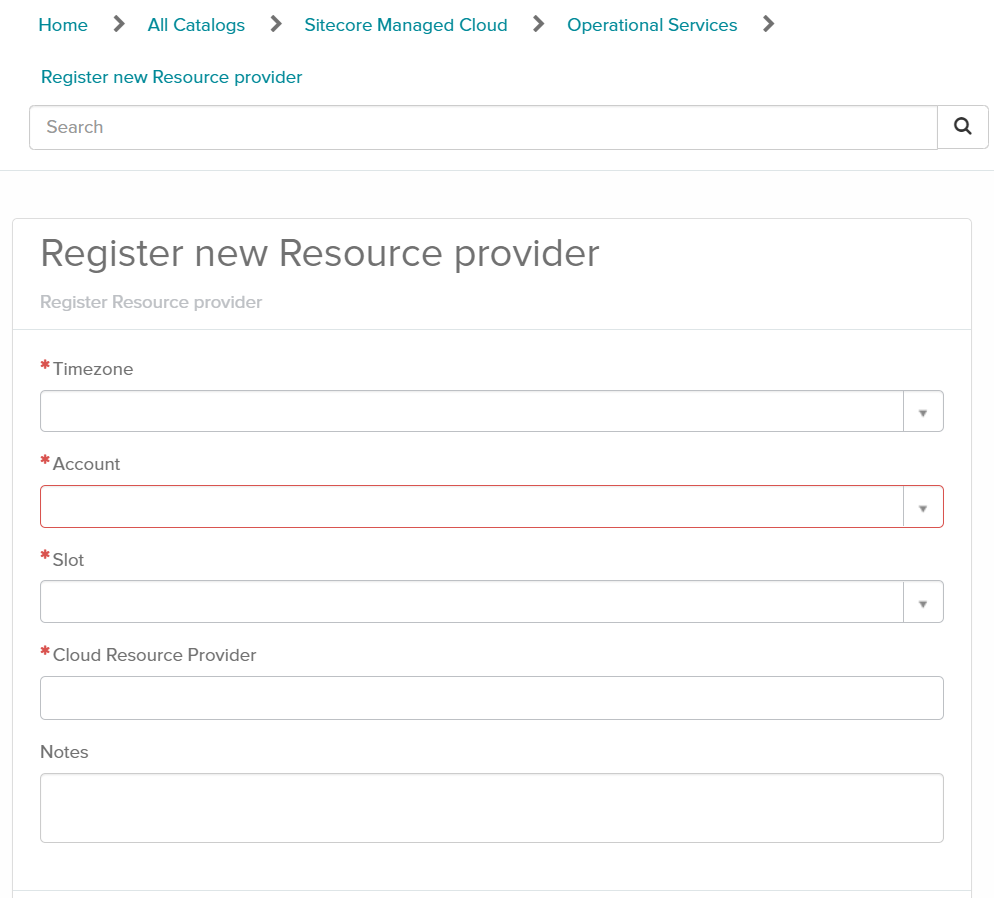Screen dimensions: 994x898
Task: Expand the Timezone selection arrow
Action: 922,410
